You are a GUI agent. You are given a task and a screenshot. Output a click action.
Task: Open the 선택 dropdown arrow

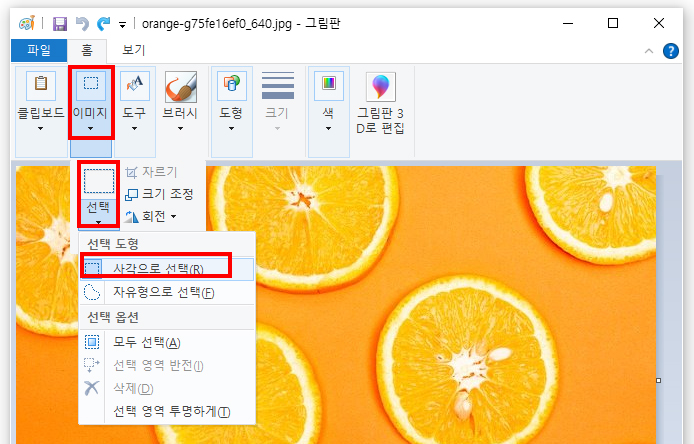click(x=99, y=222)
